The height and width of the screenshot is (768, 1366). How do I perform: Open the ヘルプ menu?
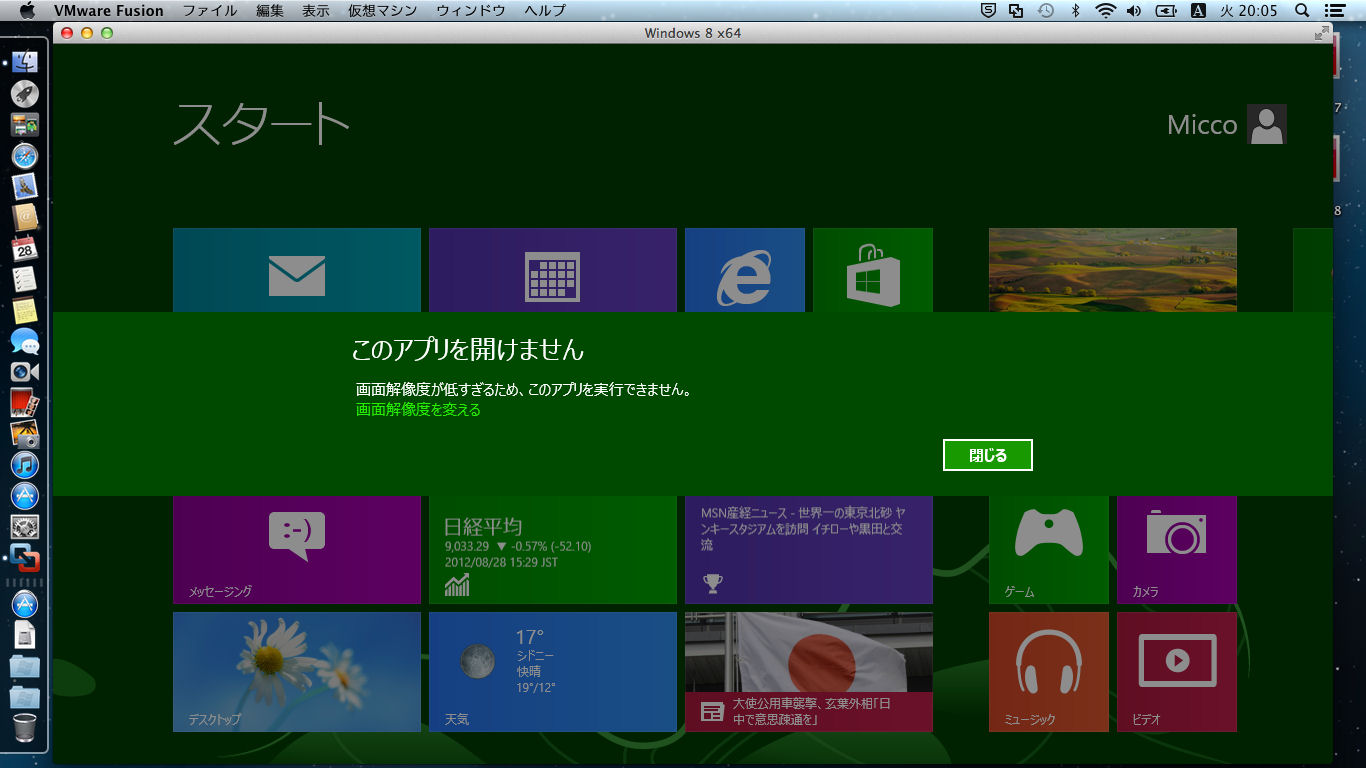tap(545, 10)
